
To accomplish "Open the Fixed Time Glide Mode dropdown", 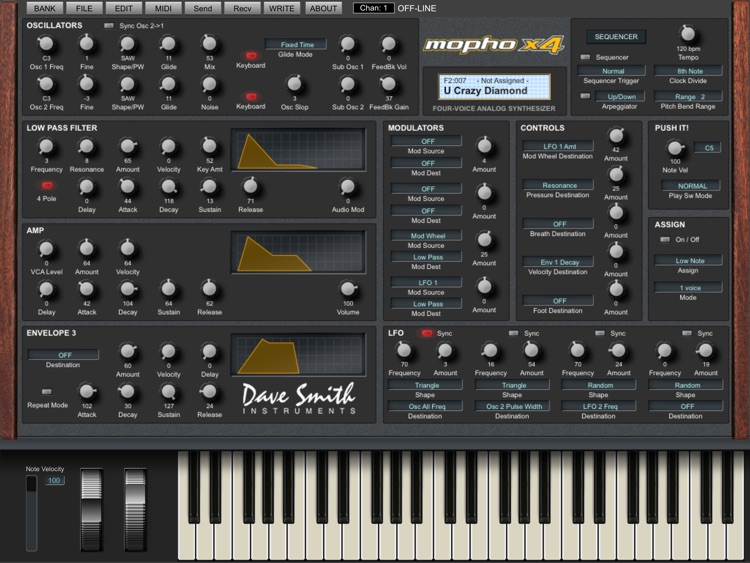I will tap(296, 44).
